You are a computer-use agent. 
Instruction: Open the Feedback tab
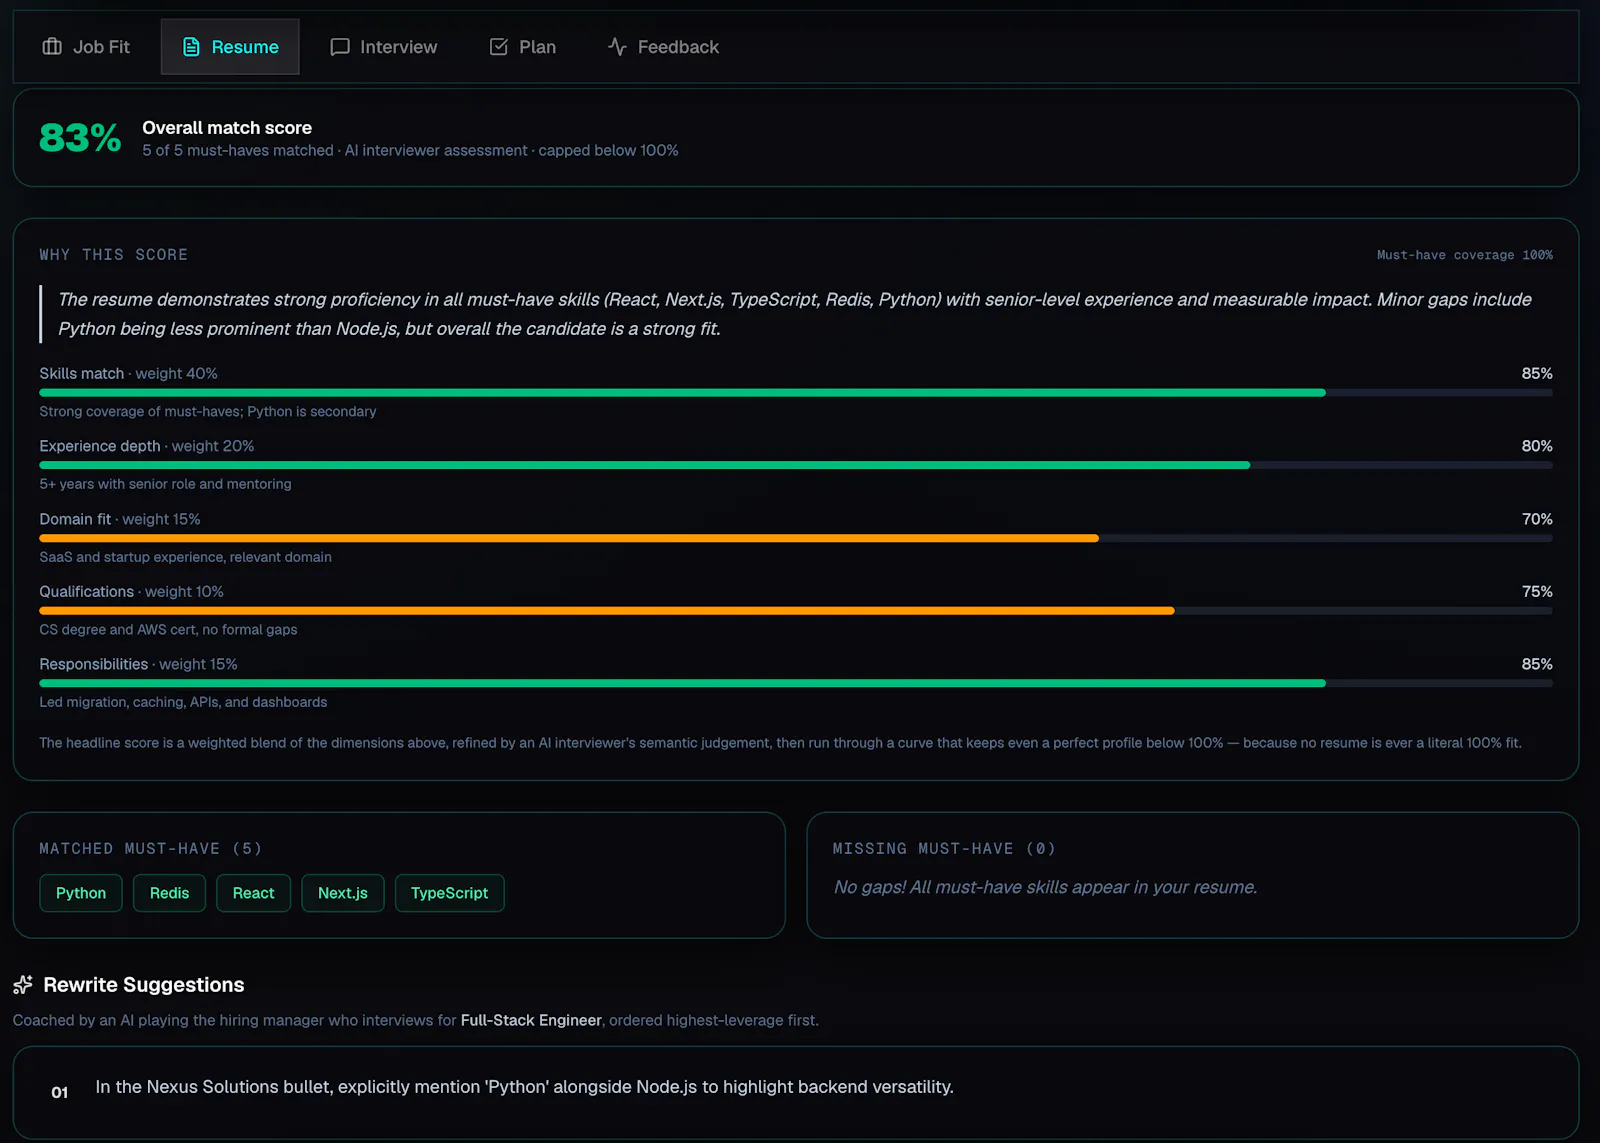(x=663, y=47)
